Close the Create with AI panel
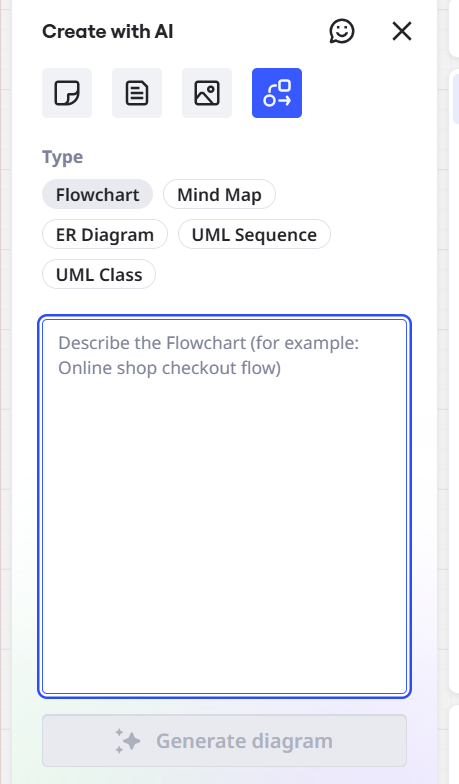This screenshot has height=784, width=459. pos(402,32)
